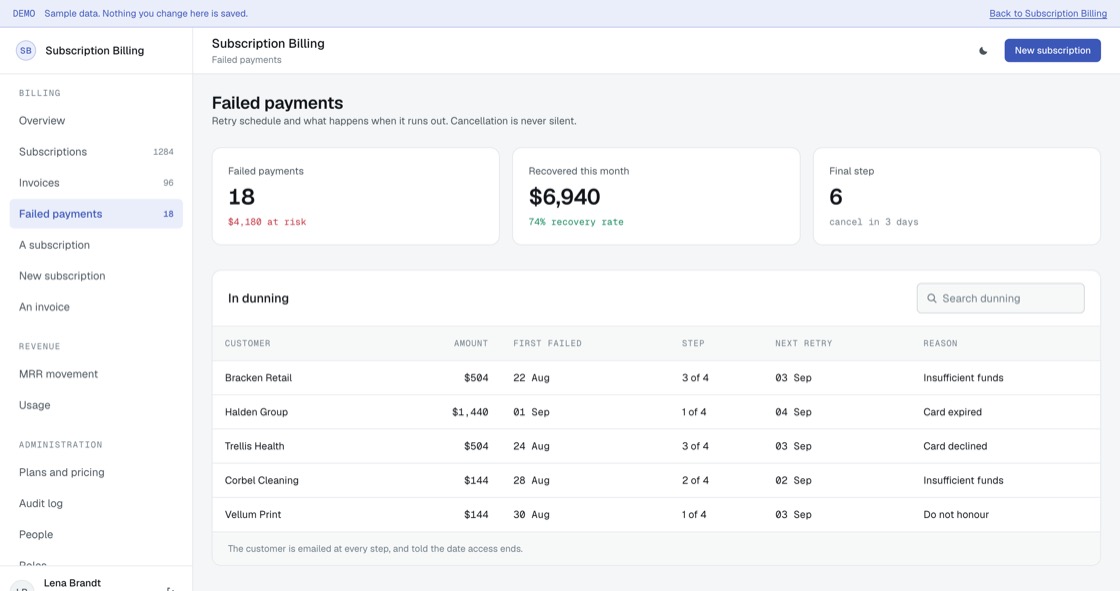Click the $1,440 amount cell

click(470, 412)
